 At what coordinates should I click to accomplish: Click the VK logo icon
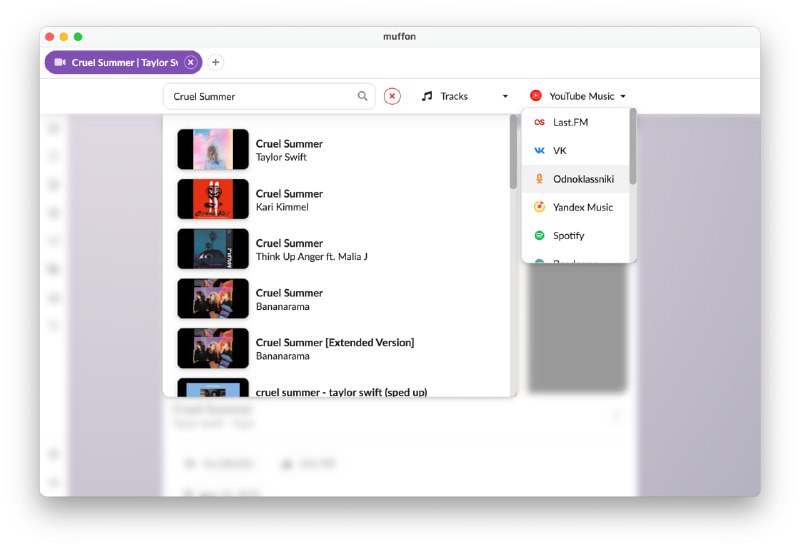pos(539,151)
